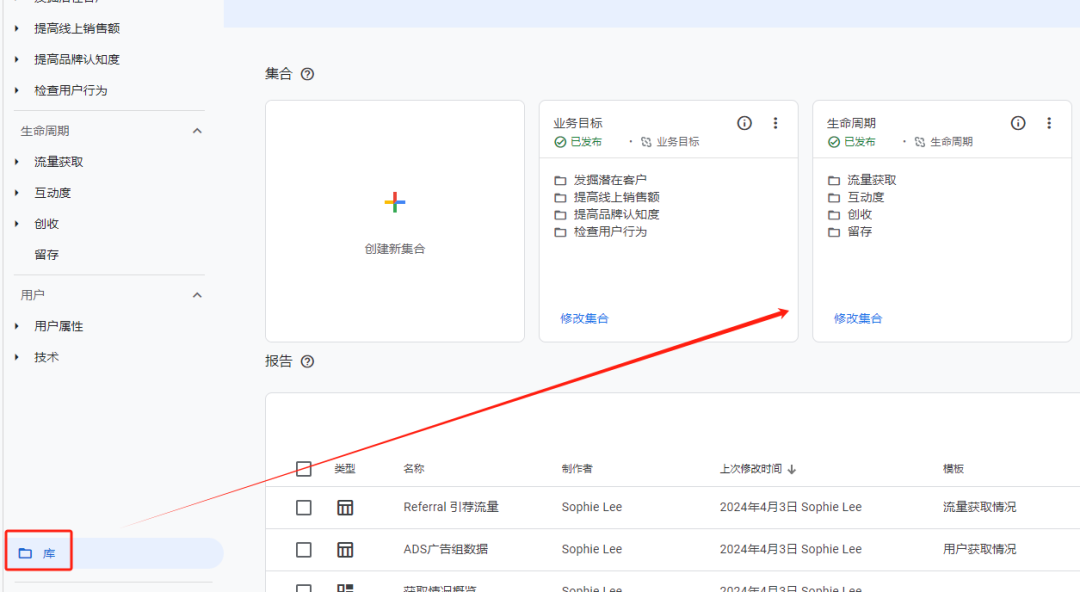Click the plus icon to create collection
The width and height of the screenshot is (1080, 592).
coord(395,202)
